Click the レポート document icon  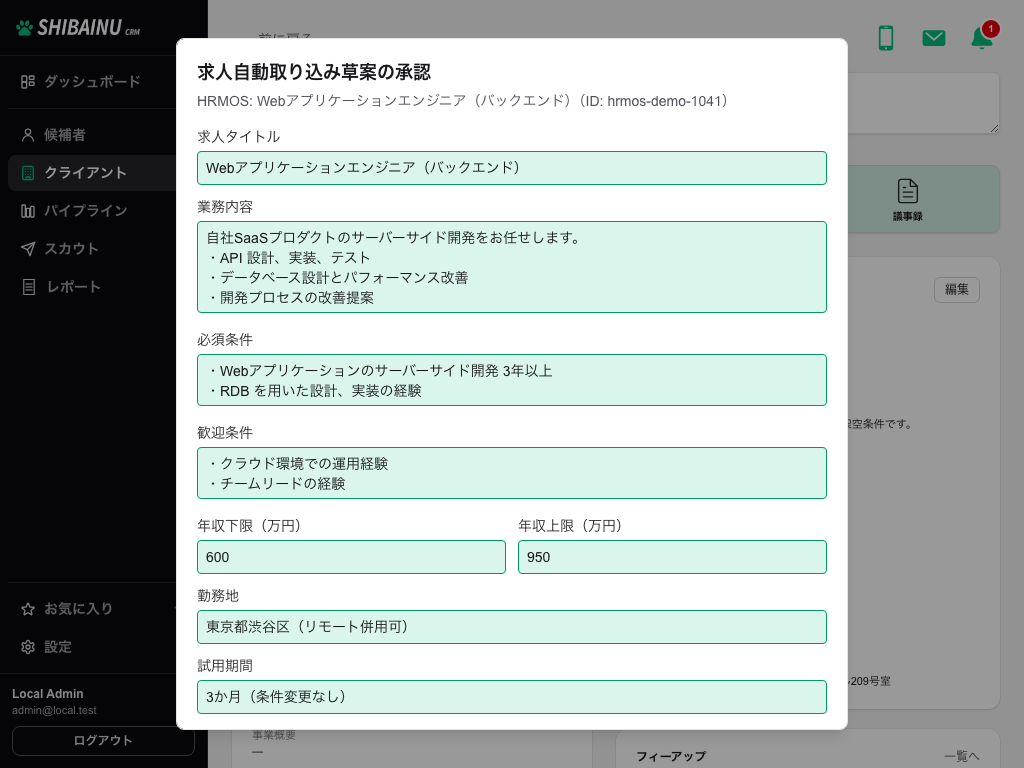pos(28,287)
